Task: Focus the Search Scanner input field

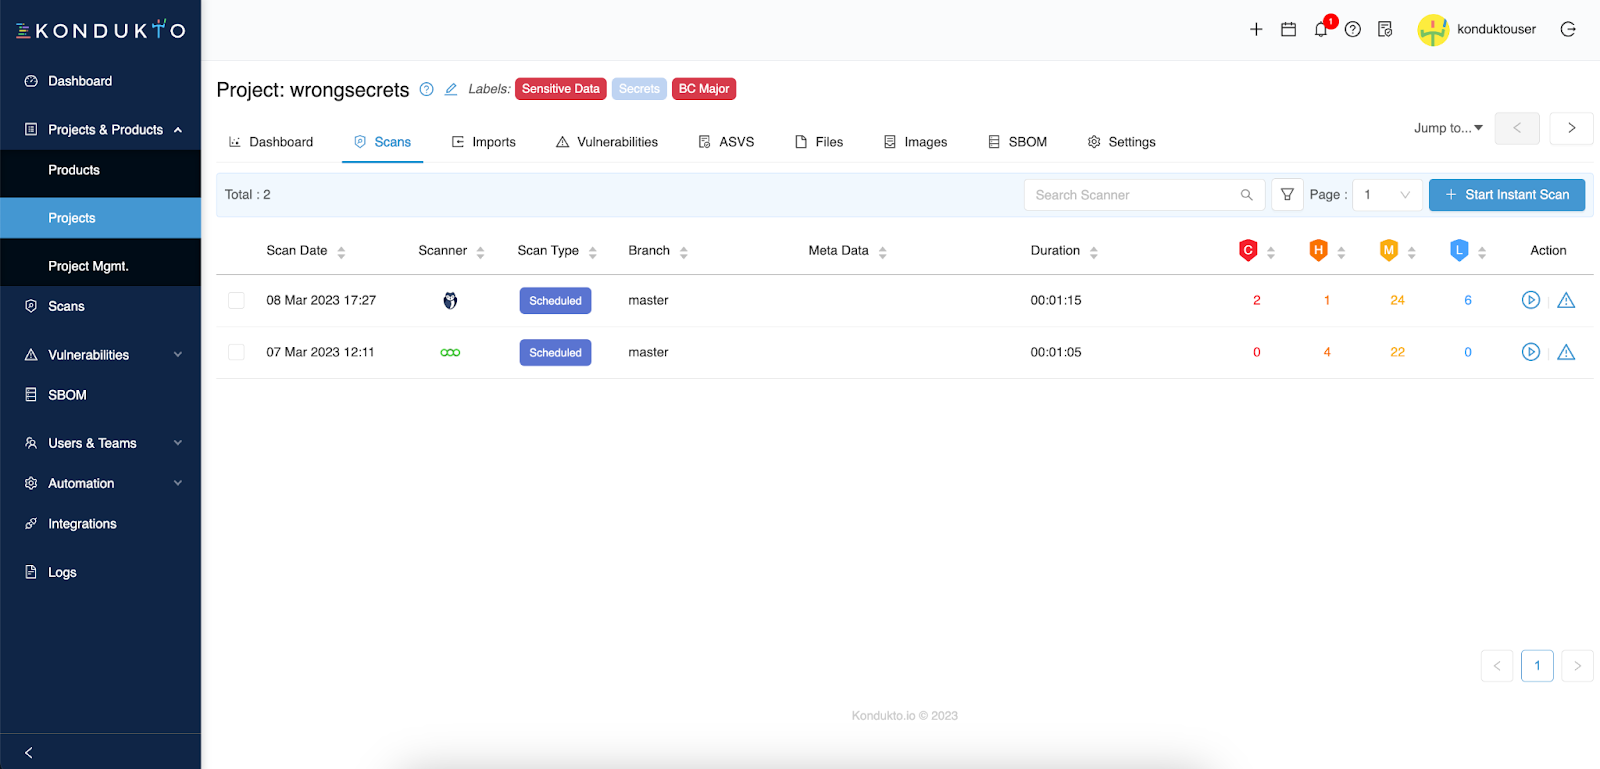Action: [x=1145, y=195]
